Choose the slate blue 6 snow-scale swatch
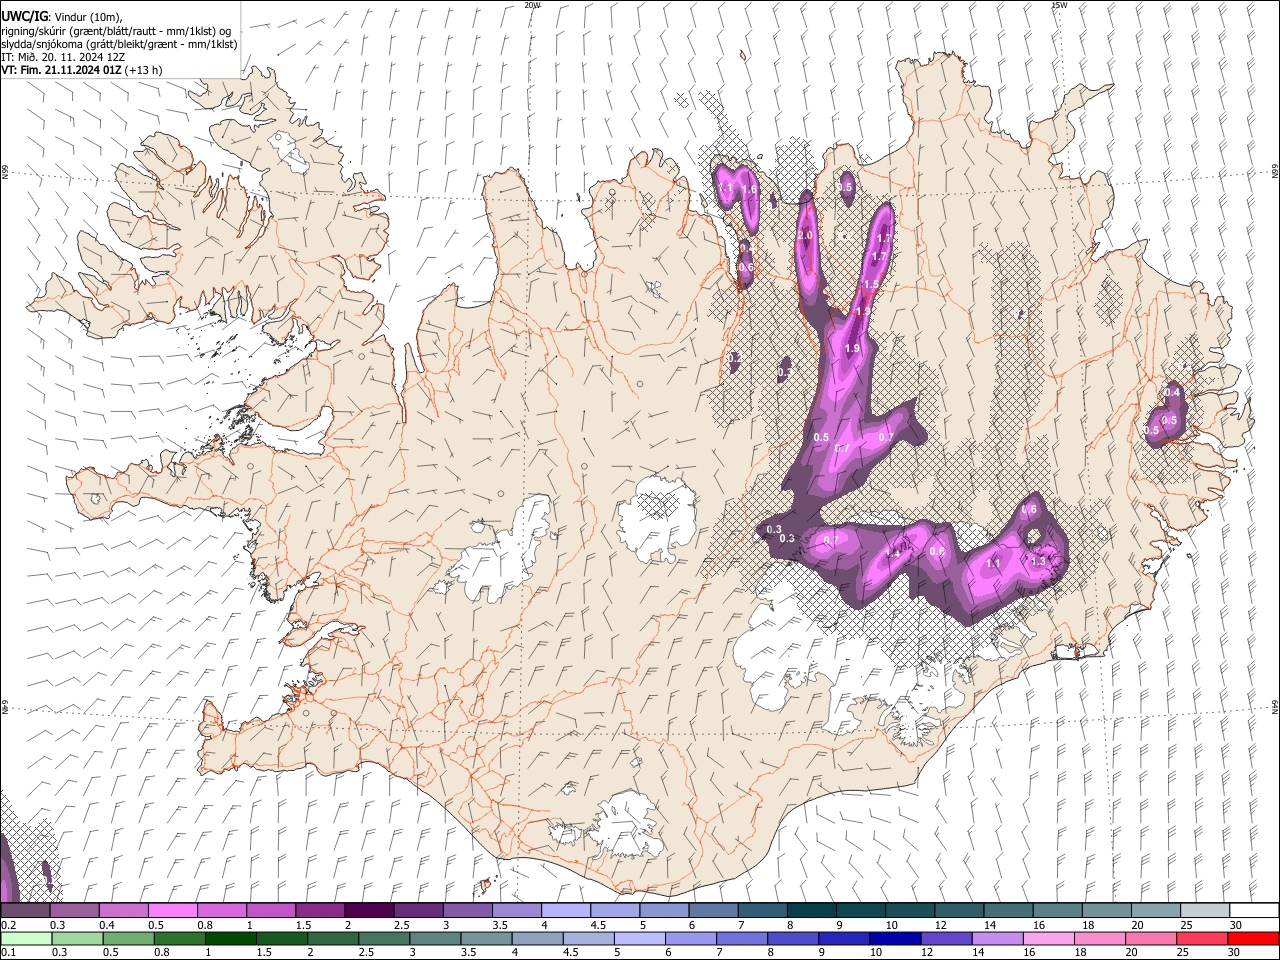The image size is (1280, 960). [x=714, y=910]
